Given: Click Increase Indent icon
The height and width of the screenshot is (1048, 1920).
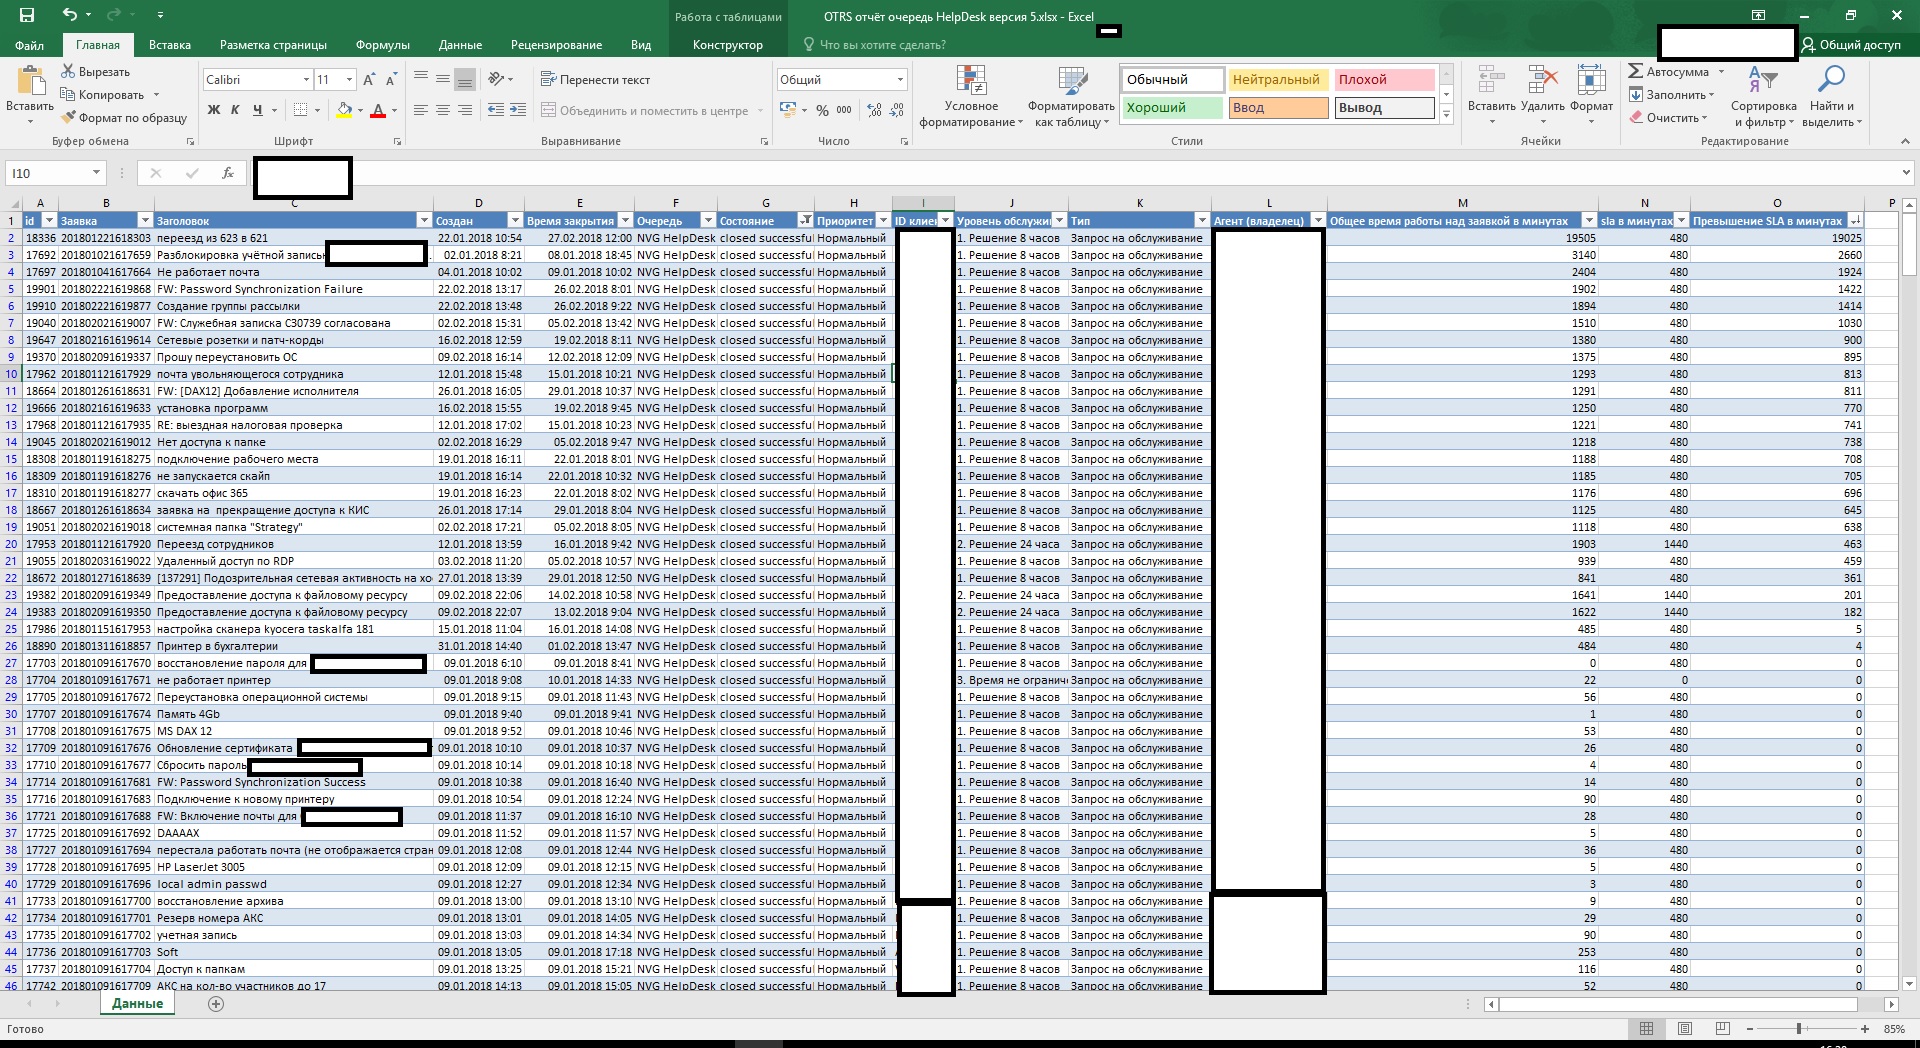Looking at the screenshot, I should [x=518, y=110].
